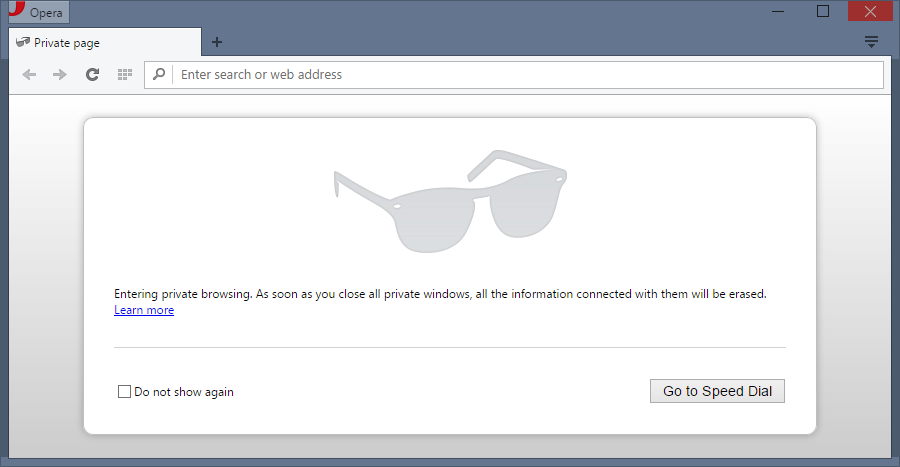
Task: Go forward using the forward arrow
Action: (x=60, y=75)
